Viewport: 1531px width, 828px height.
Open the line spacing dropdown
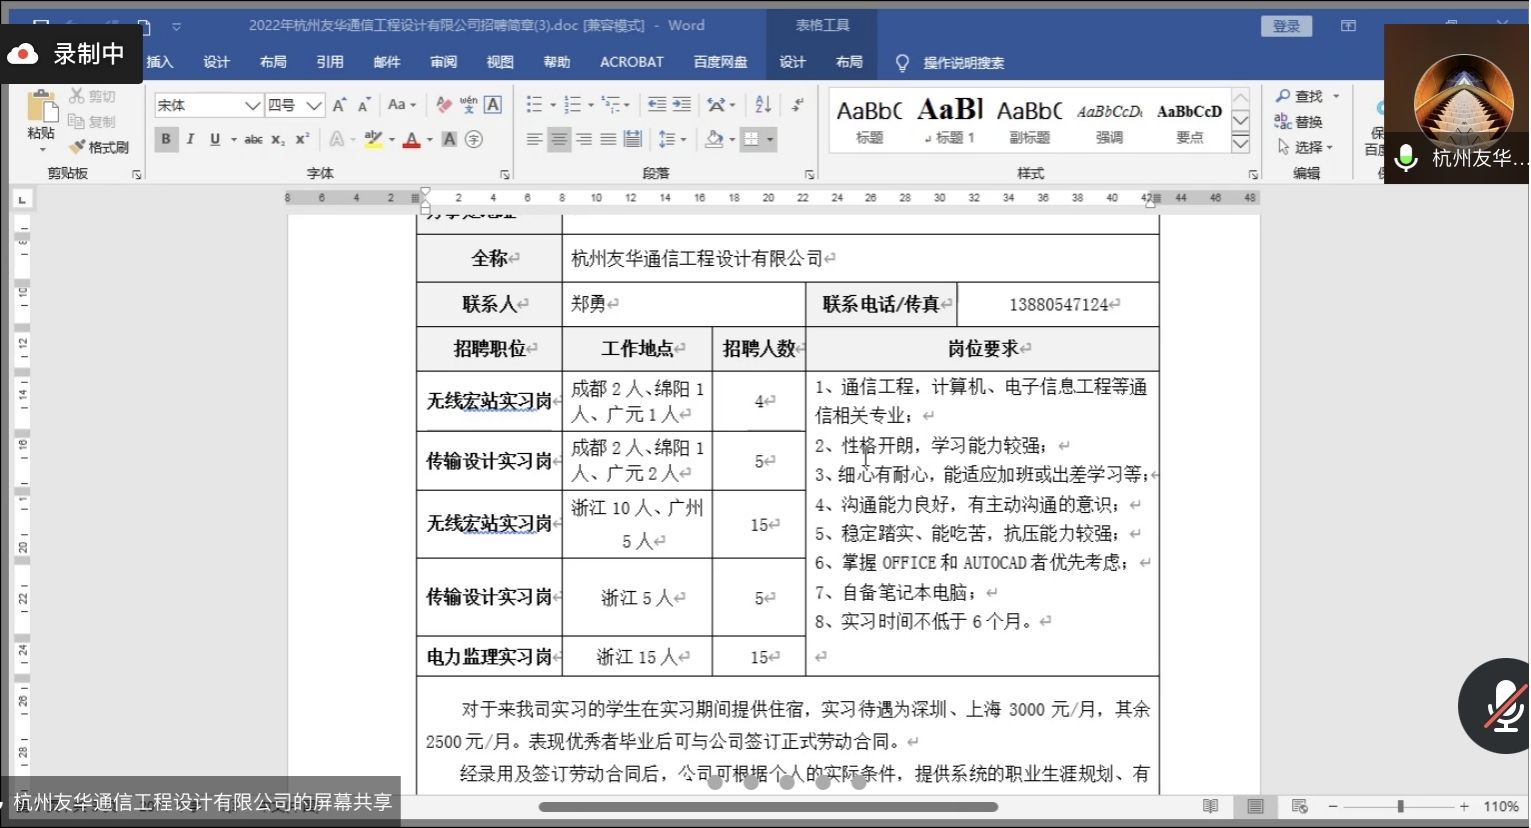(x=673, y=139)
